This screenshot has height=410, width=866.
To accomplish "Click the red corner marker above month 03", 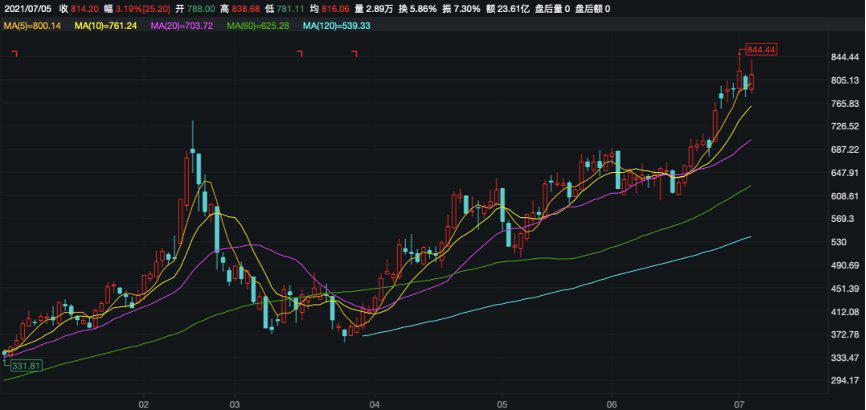I will click(299, 54).
